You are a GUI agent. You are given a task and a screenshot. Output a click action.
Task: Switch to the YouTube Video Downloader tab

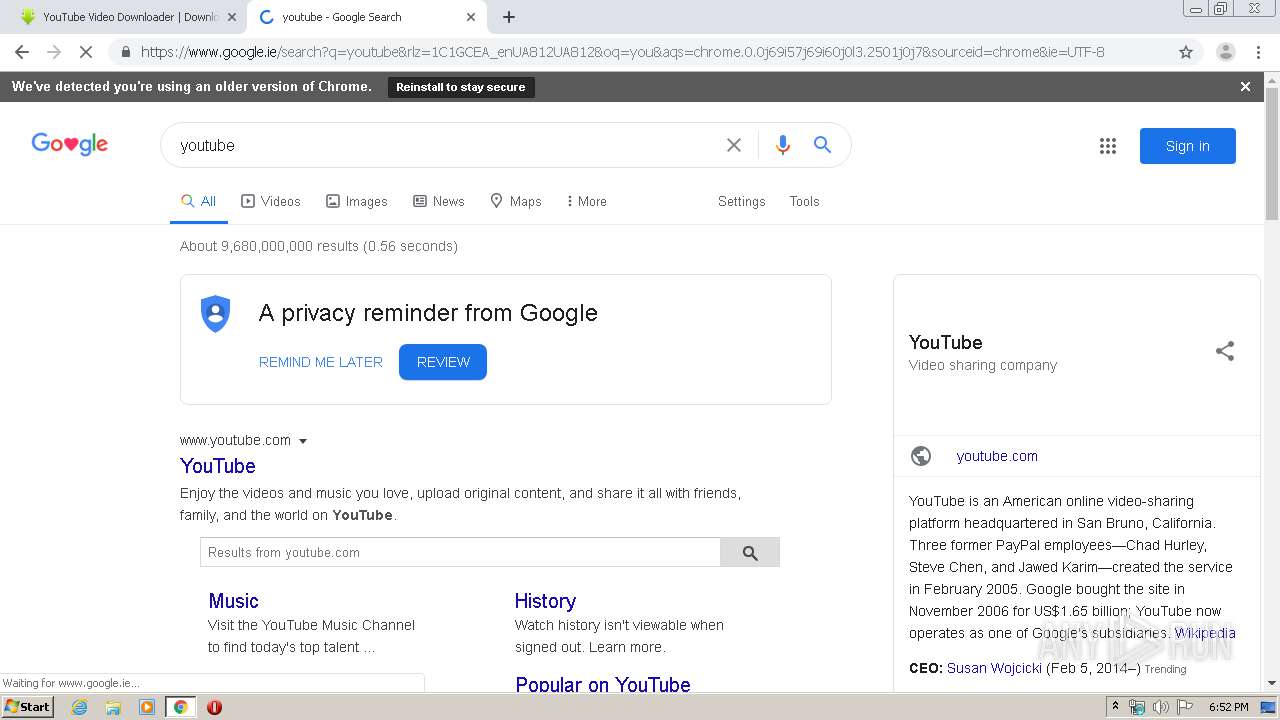click(x=122, y=17)
